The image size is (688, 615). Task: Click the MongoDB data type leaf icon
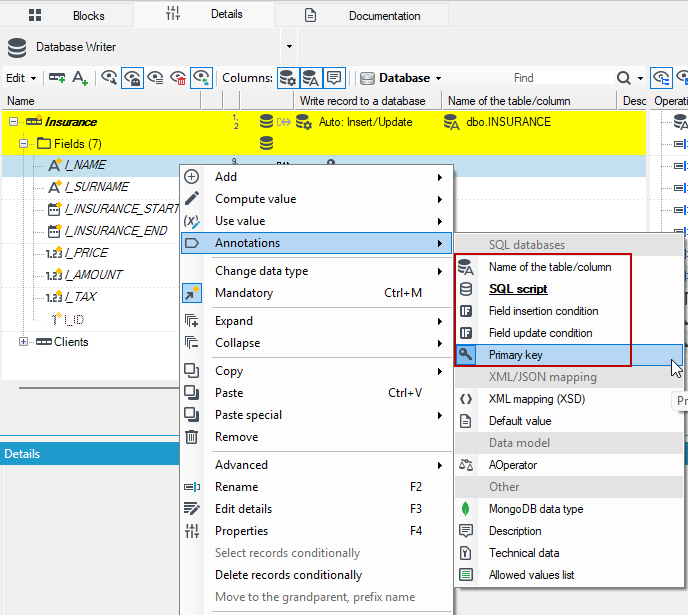click(466, 509)
